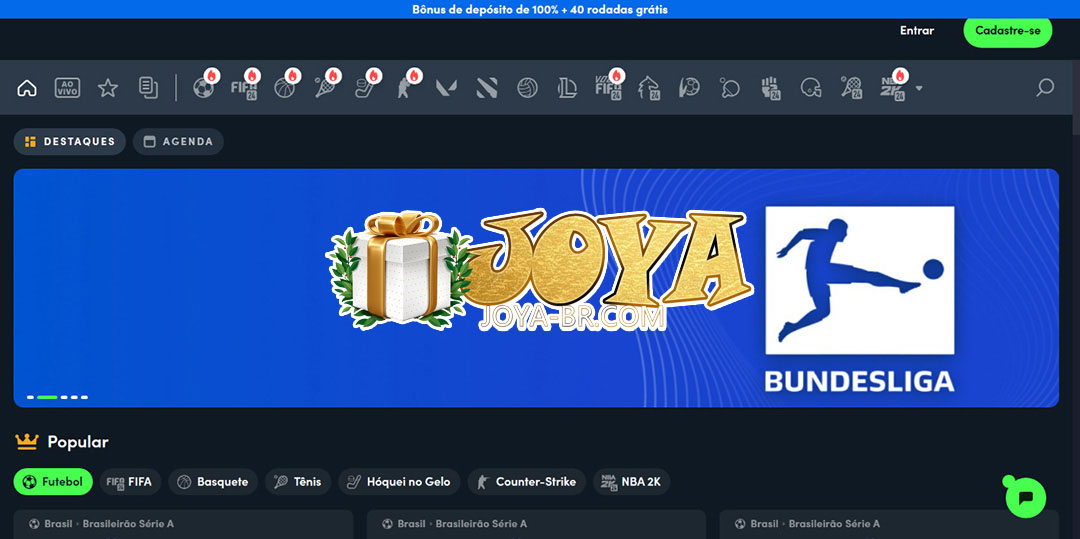Screen dimensions: 1080x539
Task: Open the AO VIVO live betting icon
Action: (x=68, y=88)
